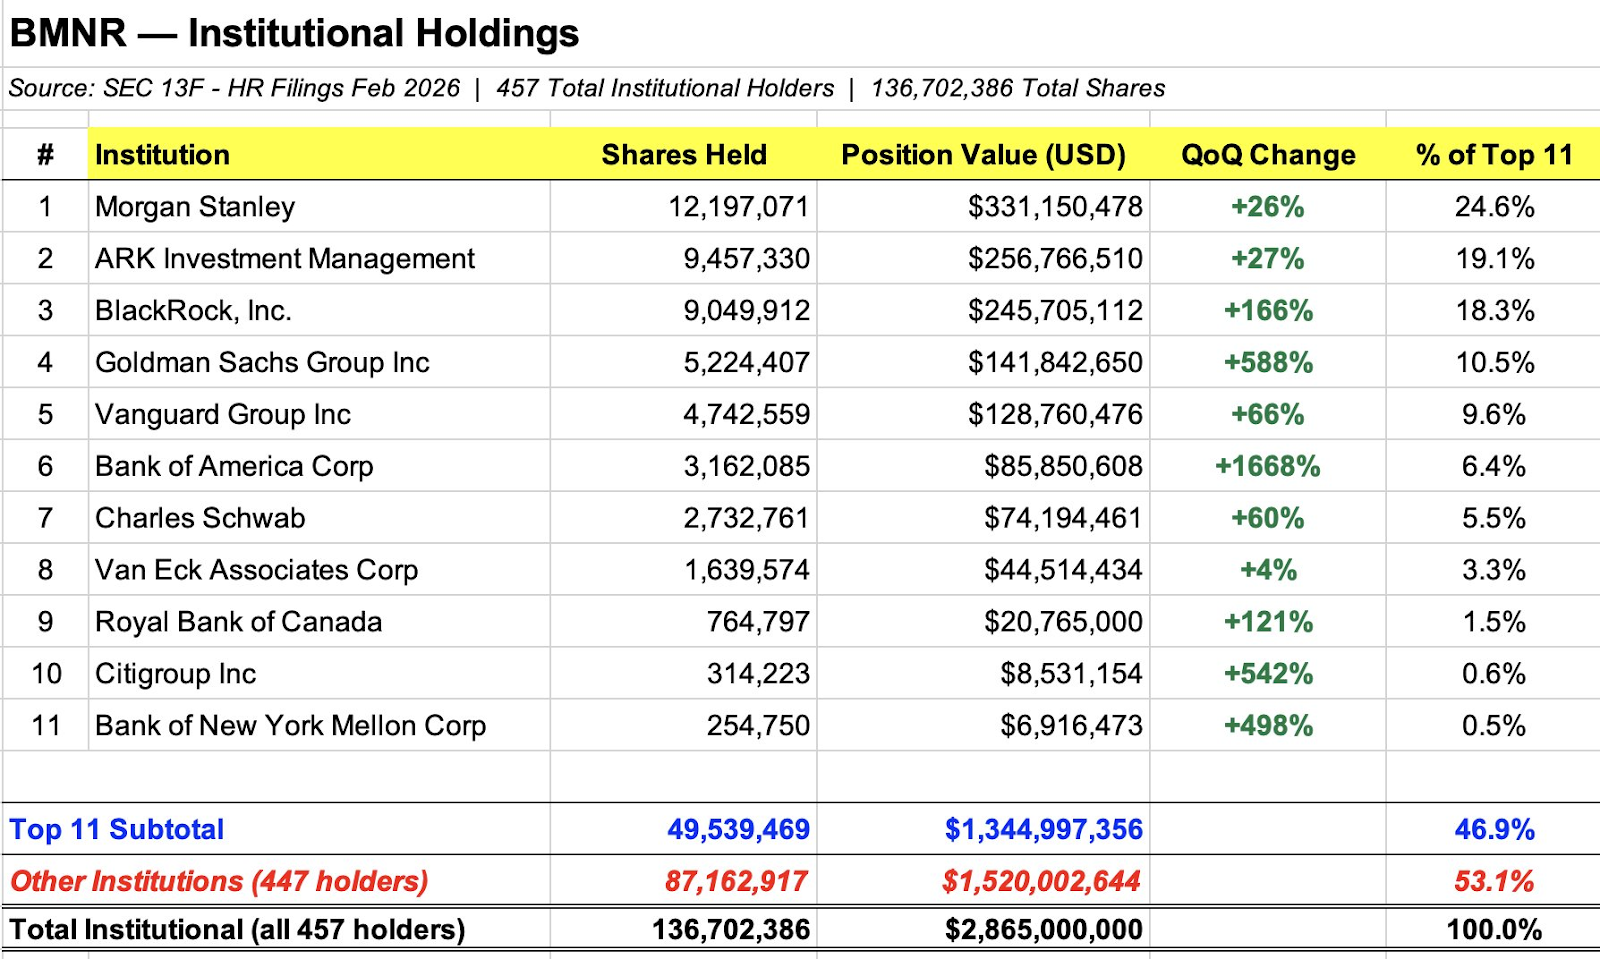Viewport: 1600px width, 959px height.
Task: Click the QoQ Change header cell
Action: [1268, 155]
